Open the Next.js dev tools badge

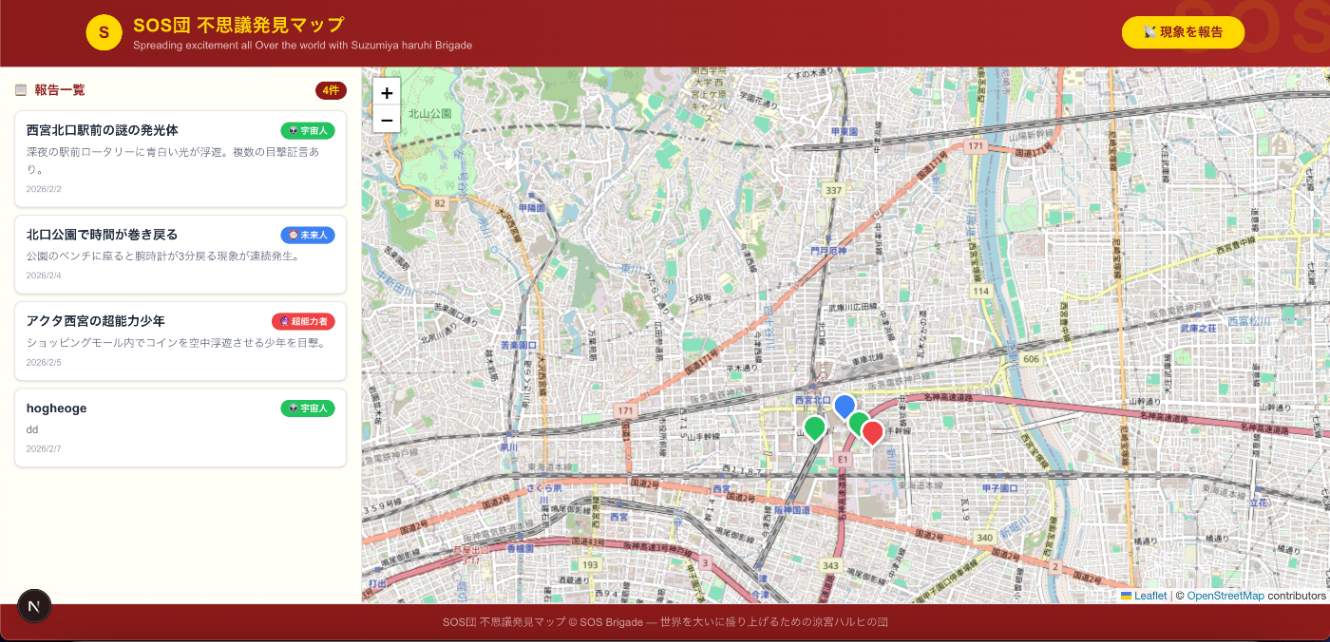pyautogui.click(x=35, y=606)
